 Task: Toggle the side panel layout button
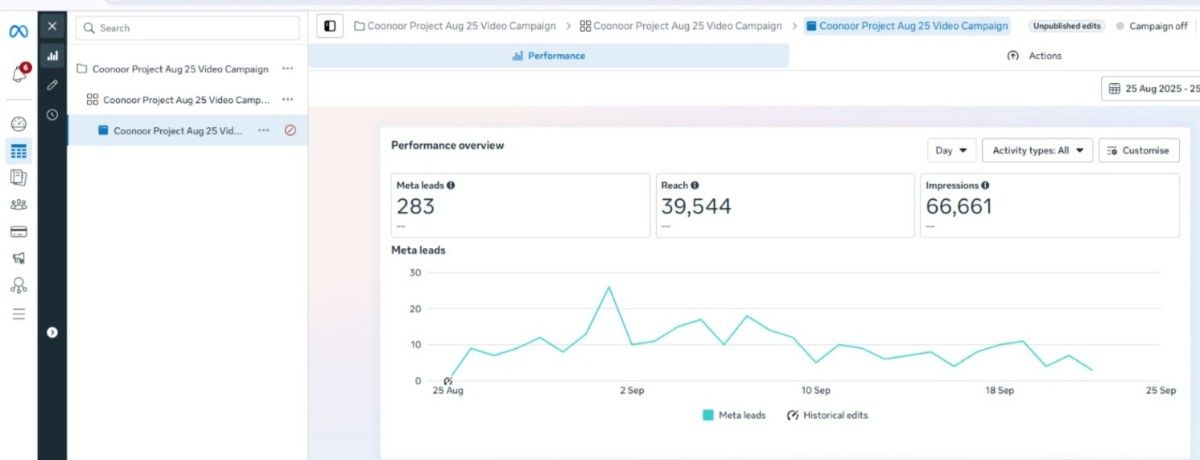(330, 26)
